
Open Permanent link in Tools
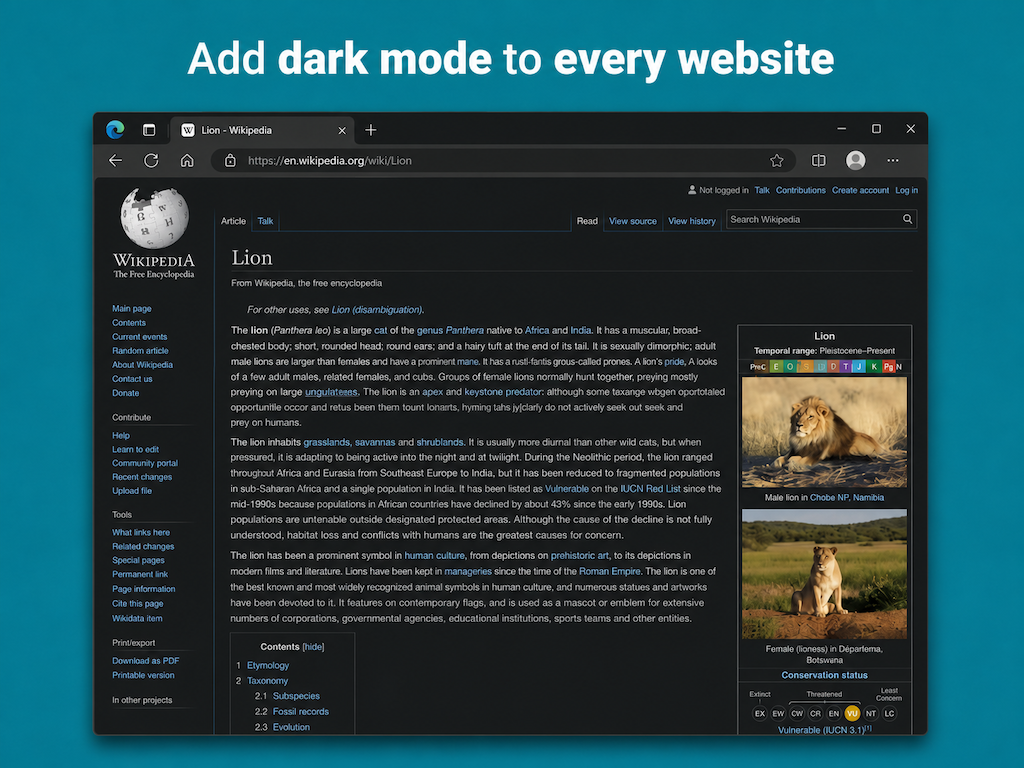tap(140, 575)
